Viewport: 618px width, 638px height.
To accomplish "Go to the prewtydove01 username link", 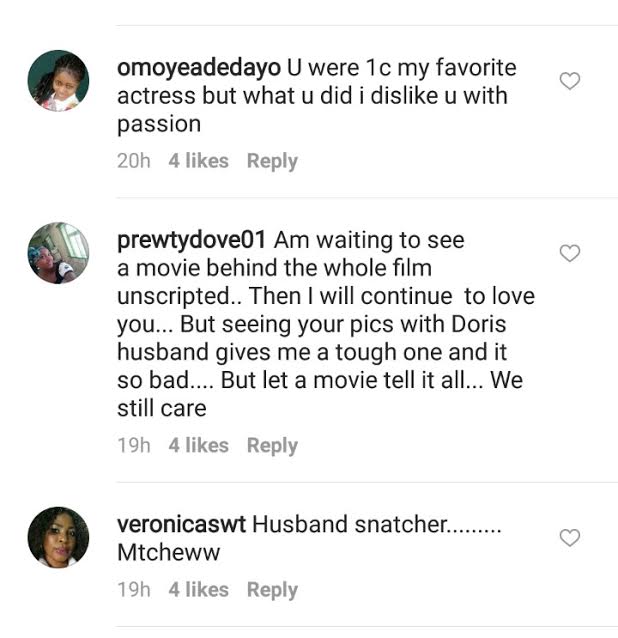I will coord(192,241).
